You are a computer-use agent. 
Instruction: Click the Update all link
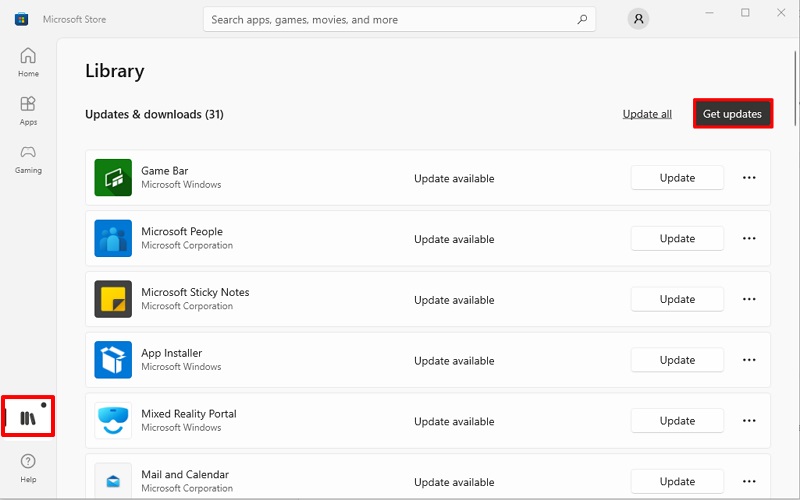647,114
